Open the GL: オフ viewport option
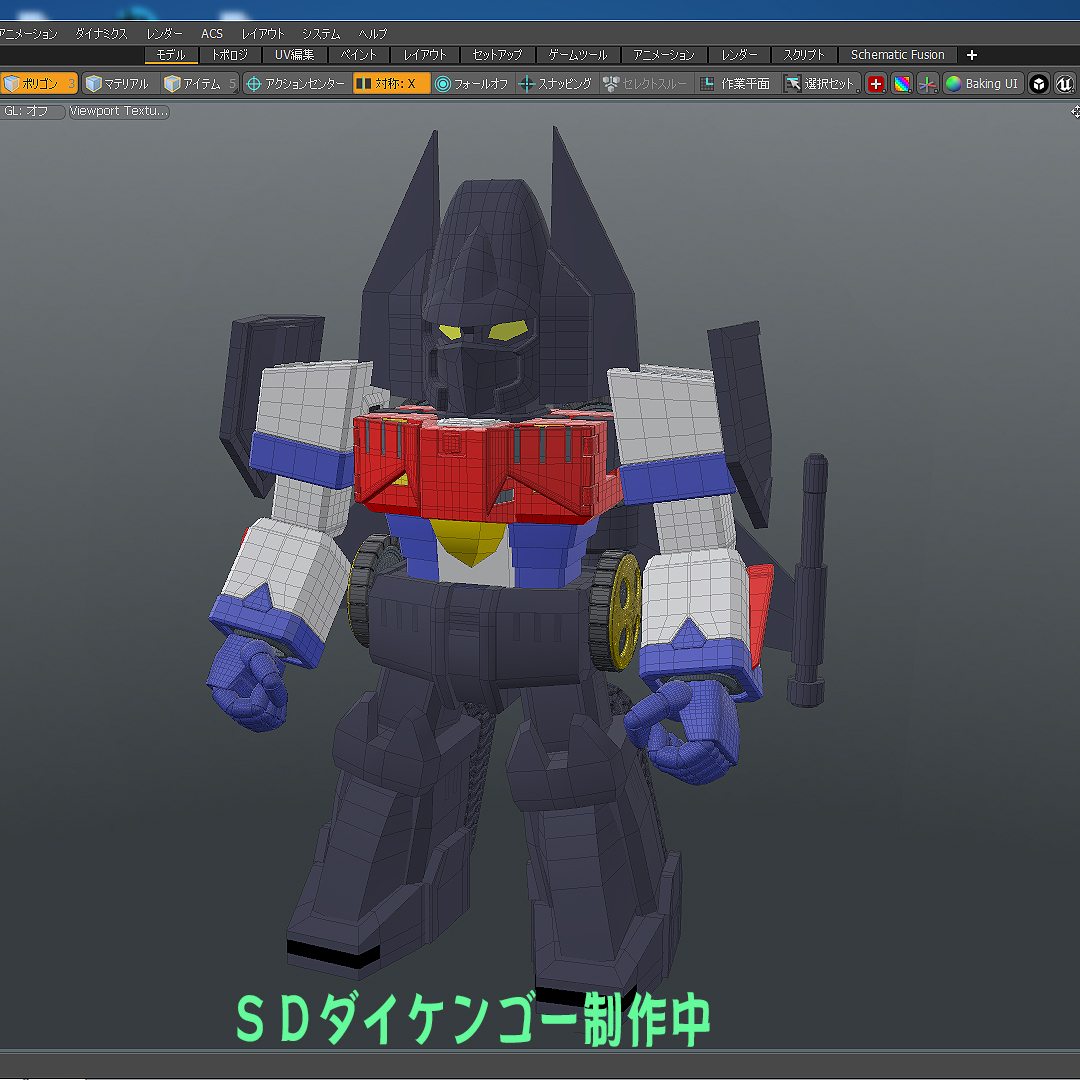The width and height of the screenshot is (1080, 1080). 32,111
